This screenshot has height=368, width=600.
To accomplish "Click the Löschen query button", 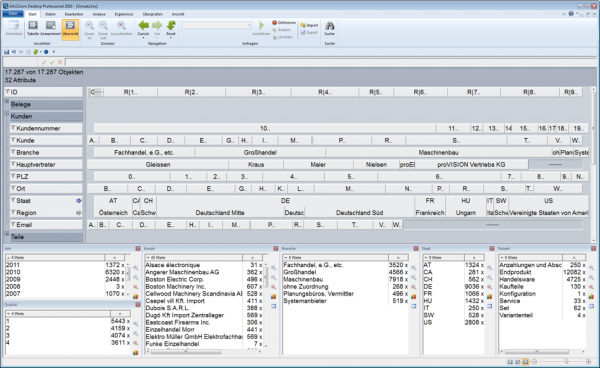I will click(282, 37).
